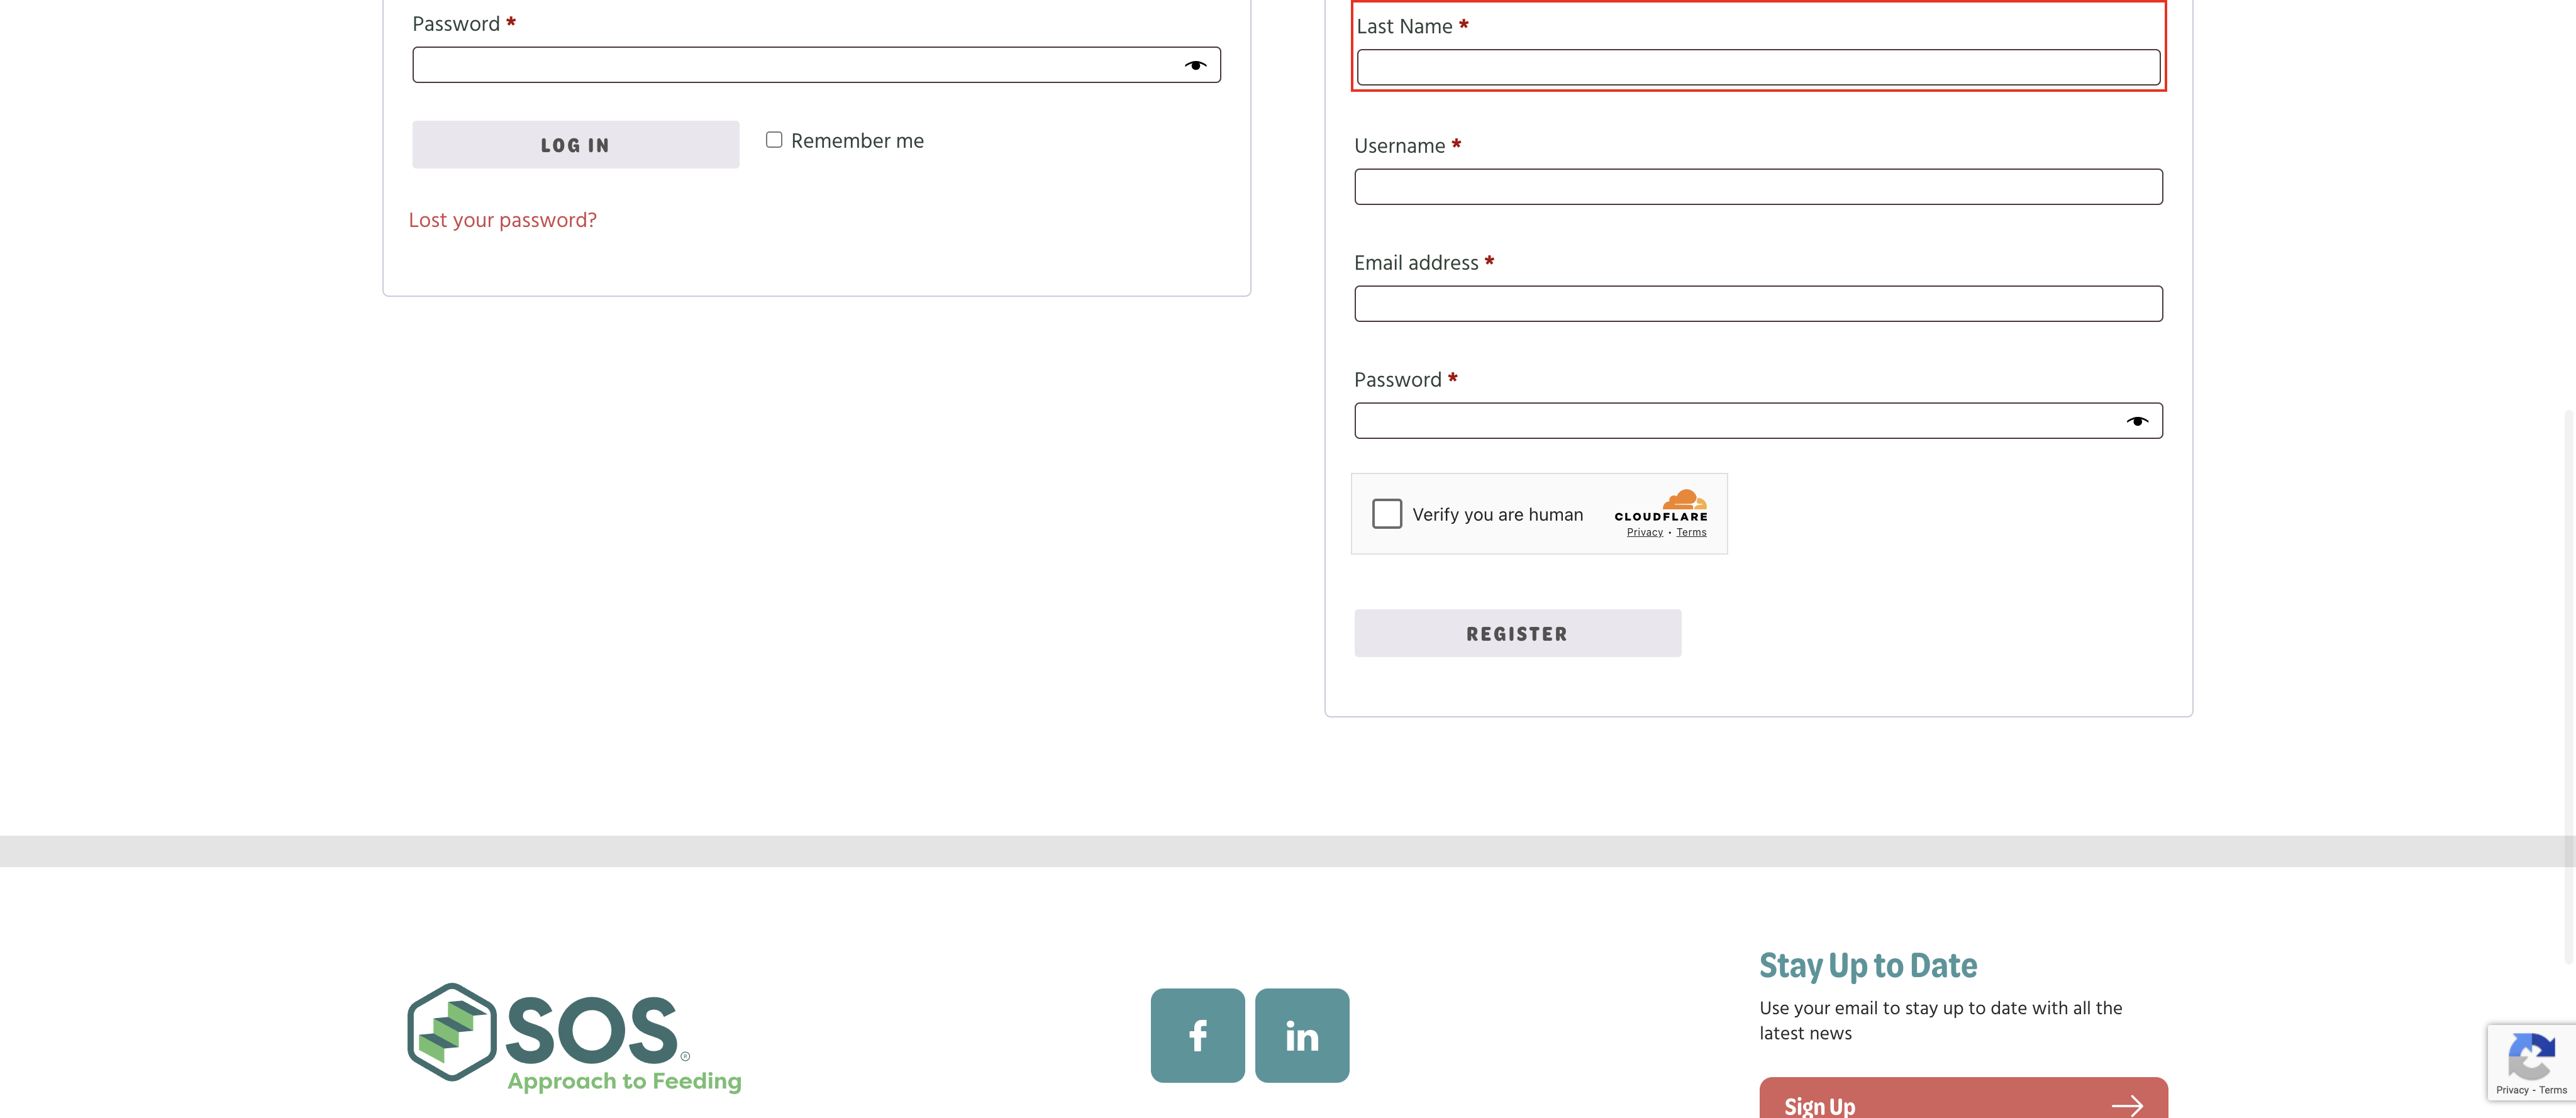Open the Facebook social icon
This screenshot has height=1118, width=2576.
point(1197,1035)
